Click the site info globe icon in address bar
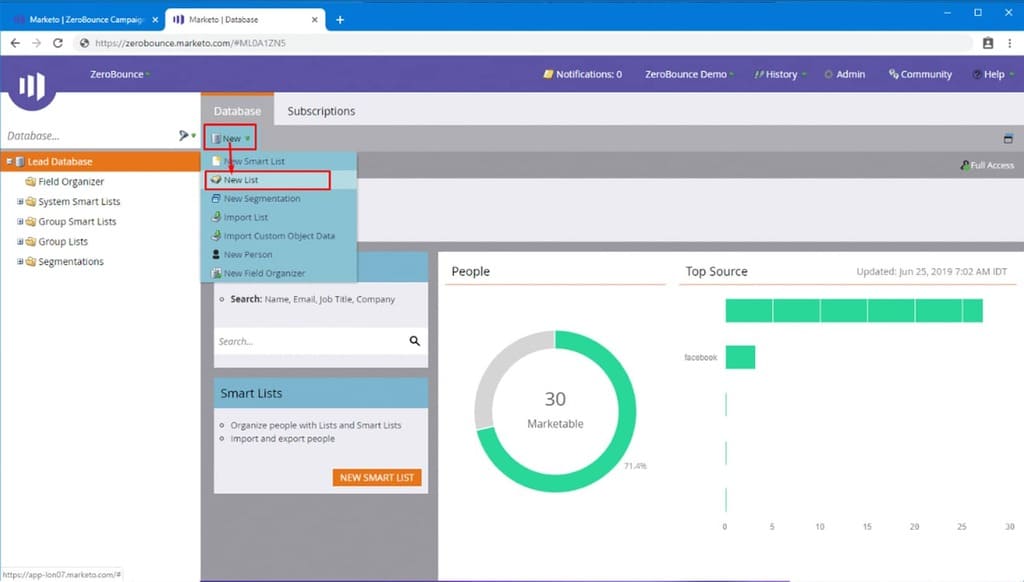The image size is (1024, 582). pyautogui.click(x=84, y=43)
